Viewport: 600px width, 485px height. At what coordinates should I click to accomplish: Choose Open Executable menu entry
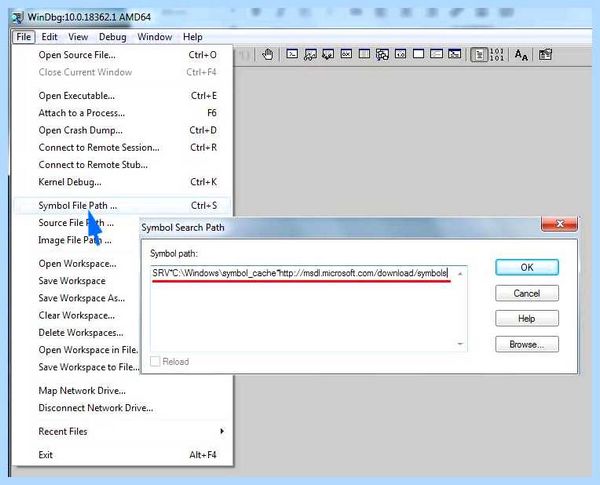point(122,96)
